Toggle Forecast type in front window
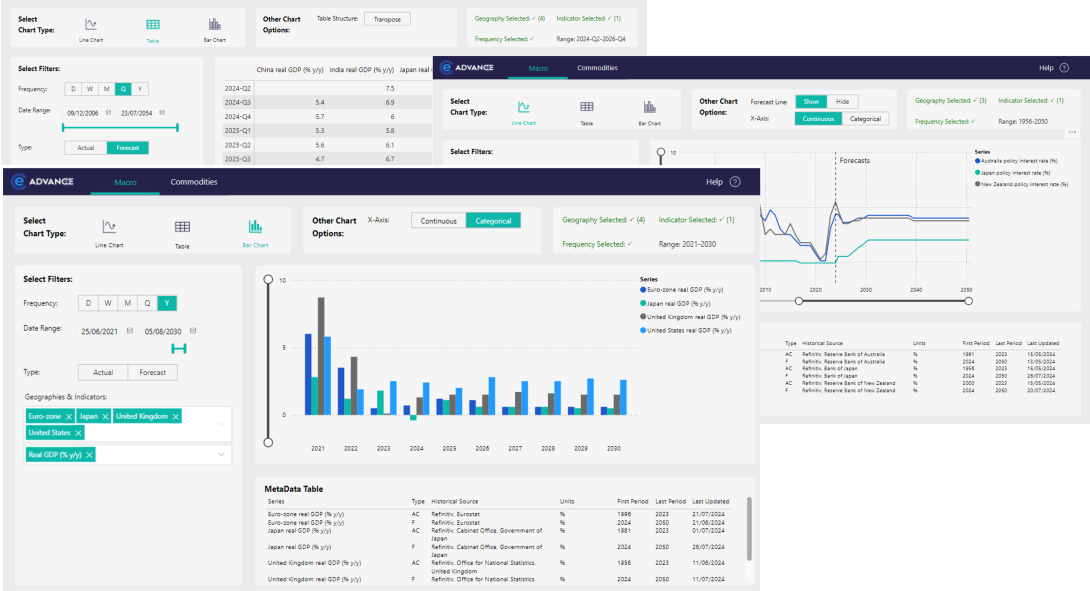The height and width of the screenshot is (591, 1090). coord(153,372)
